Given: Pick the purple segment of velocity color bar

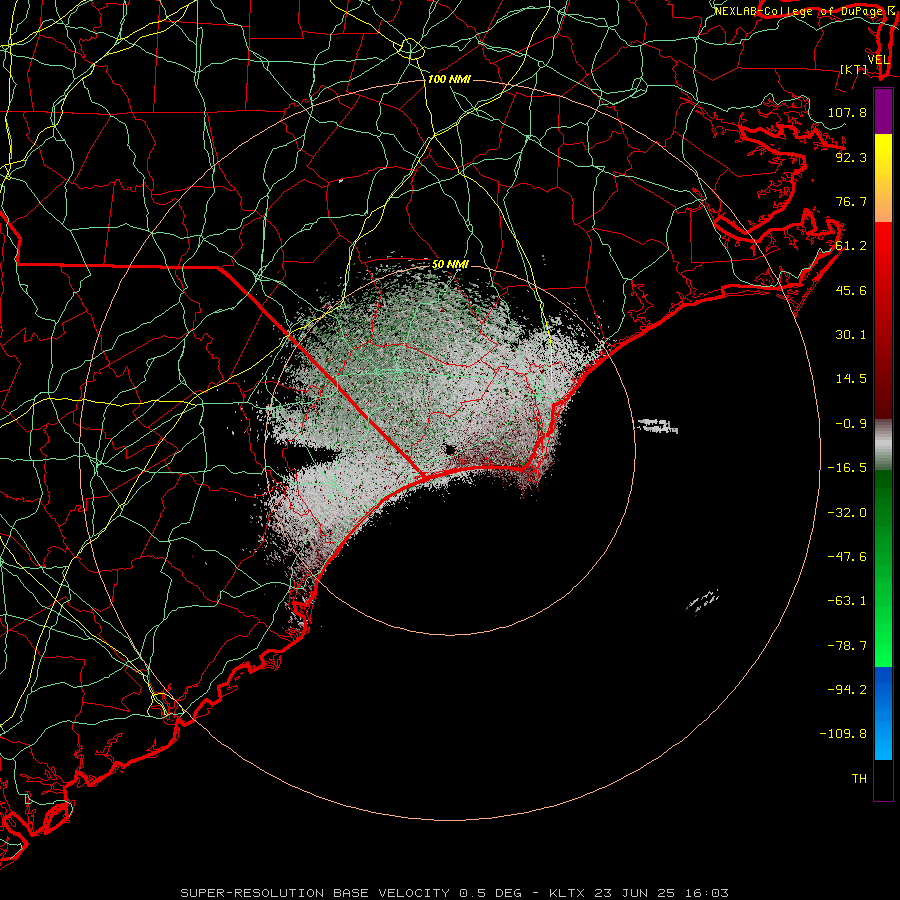Looking at the screenshot, I should [883, 111].
